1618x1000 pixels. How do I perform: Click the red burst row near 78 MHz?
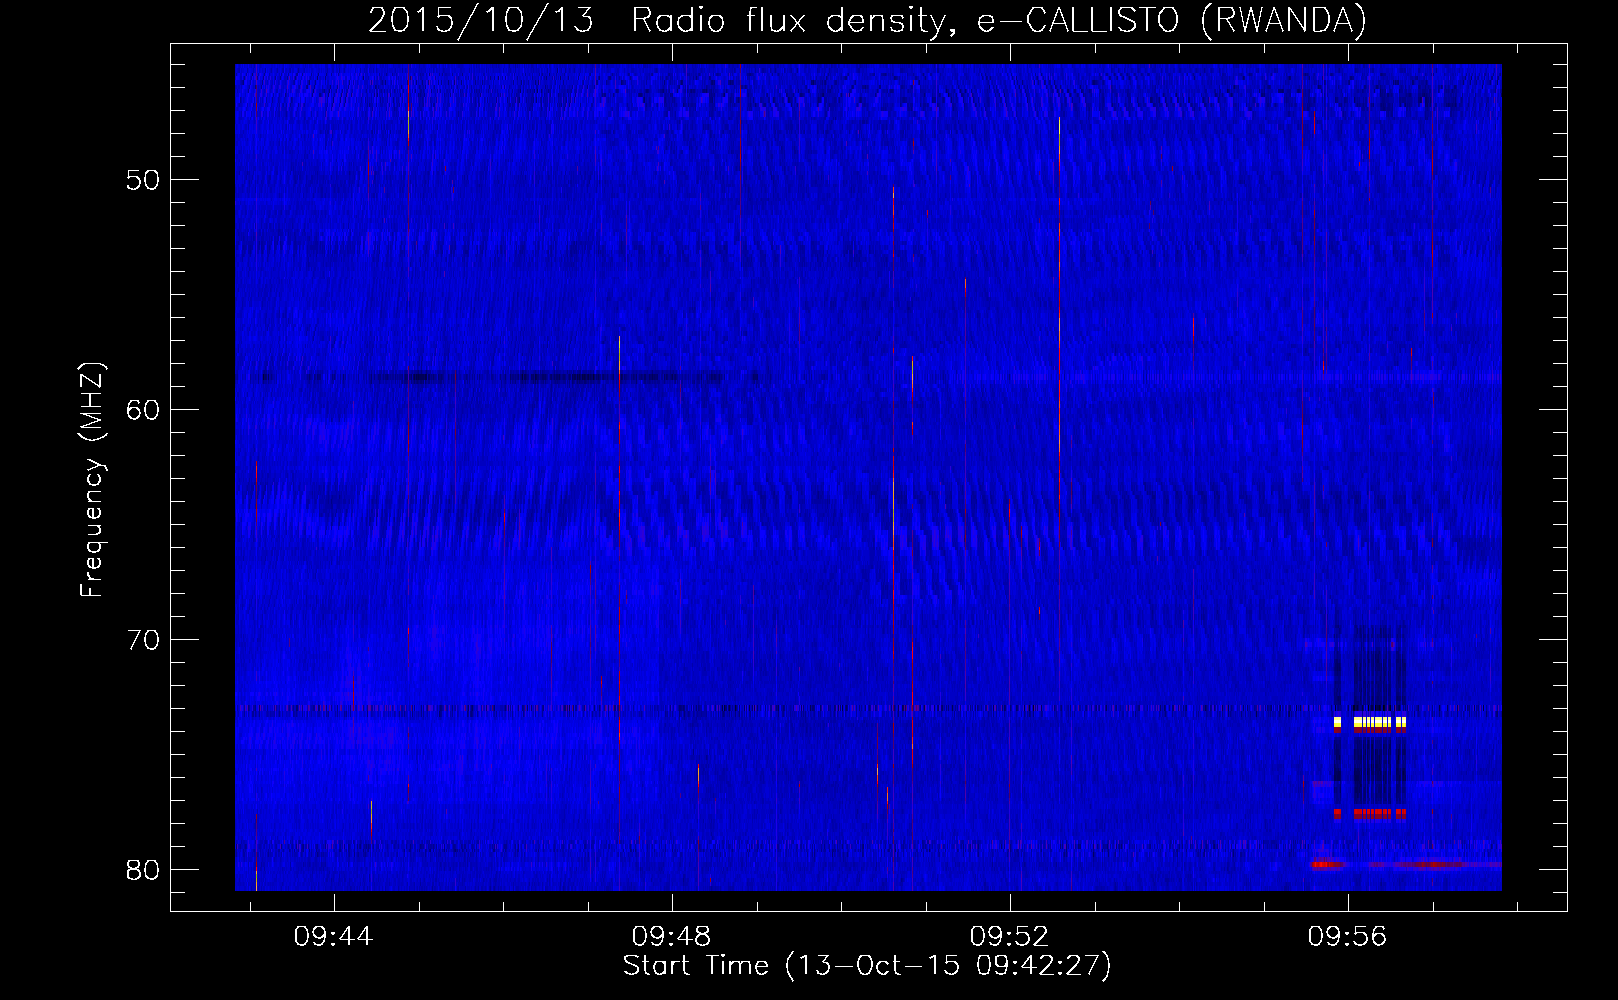point(1370,814)
